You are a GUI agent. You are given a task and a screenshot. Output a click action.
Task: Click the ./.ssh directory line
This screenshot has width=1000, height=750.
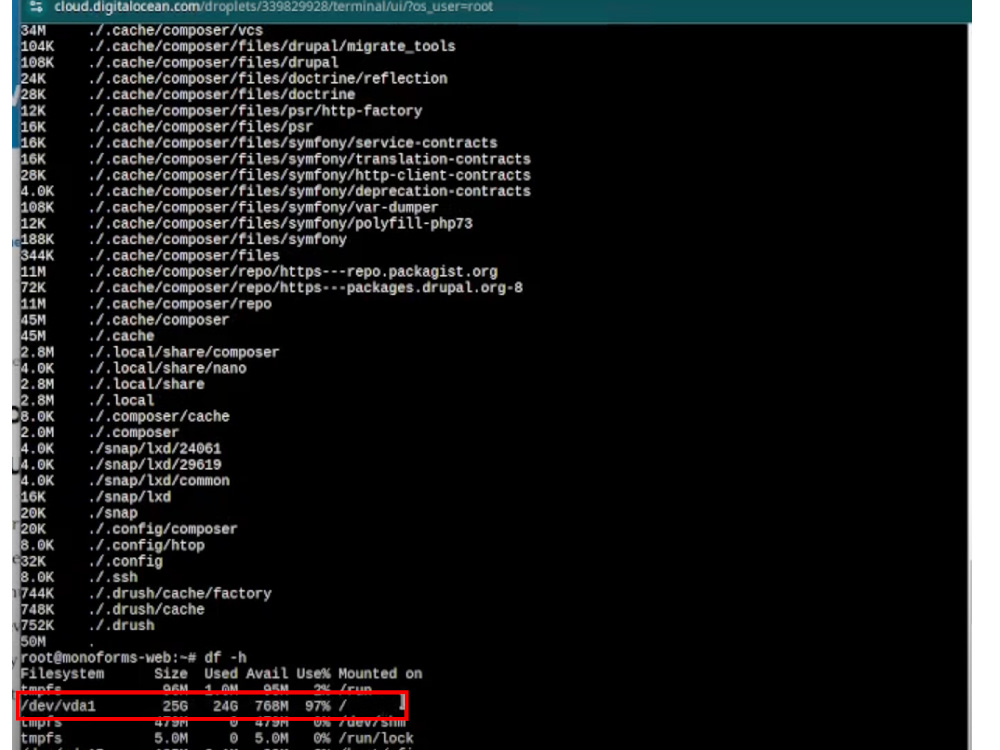click(79, 577)
